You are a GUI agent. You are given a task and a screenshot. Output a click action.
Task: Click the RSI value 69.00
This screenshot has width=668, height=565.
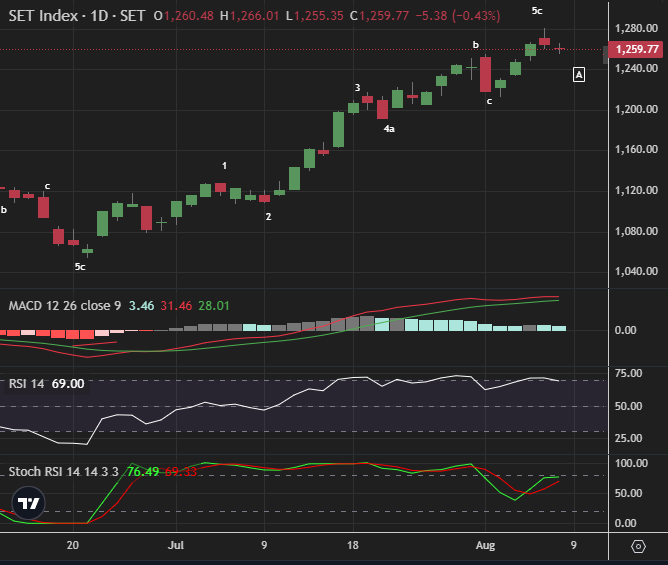tap(68, 383)
